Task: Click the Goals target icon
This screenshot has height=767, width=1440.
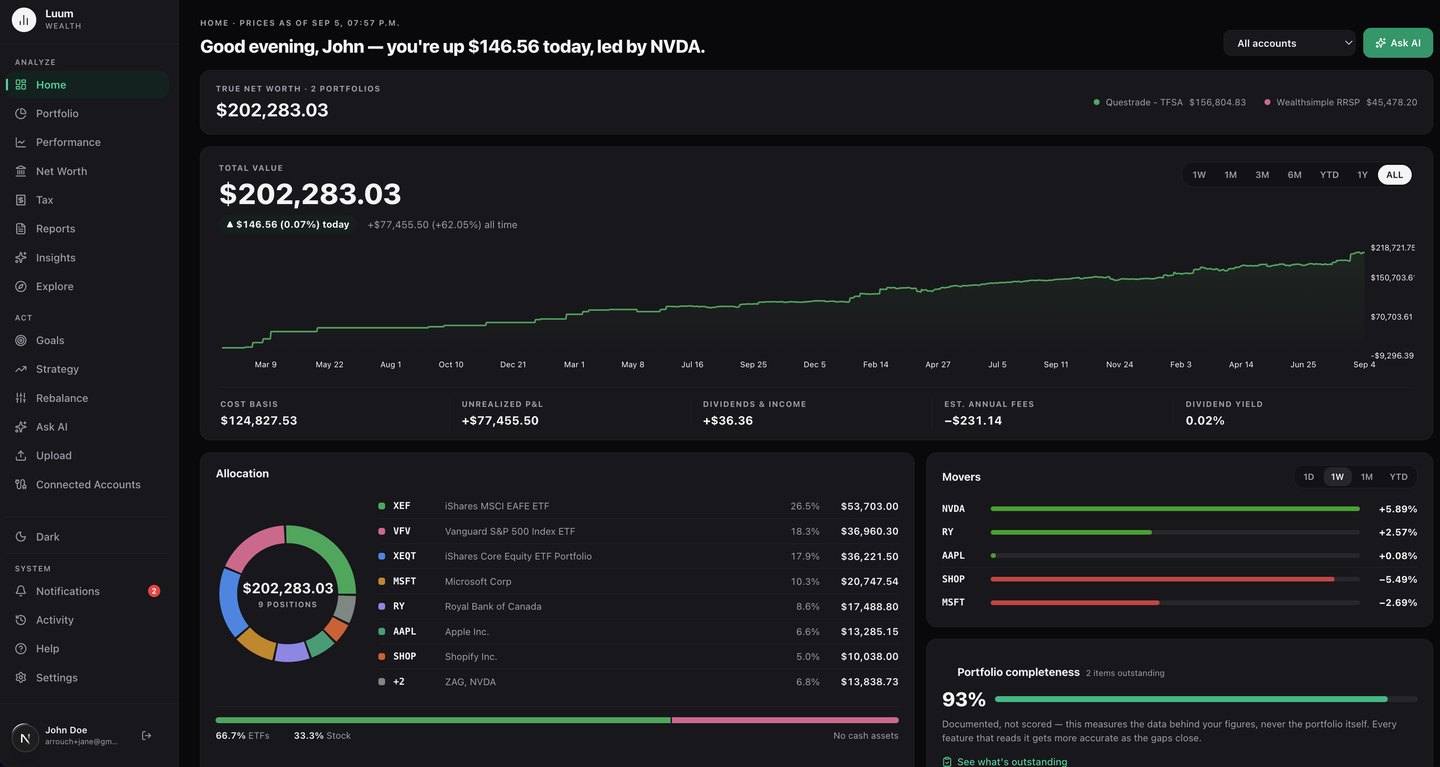Action: coord(21,340)
